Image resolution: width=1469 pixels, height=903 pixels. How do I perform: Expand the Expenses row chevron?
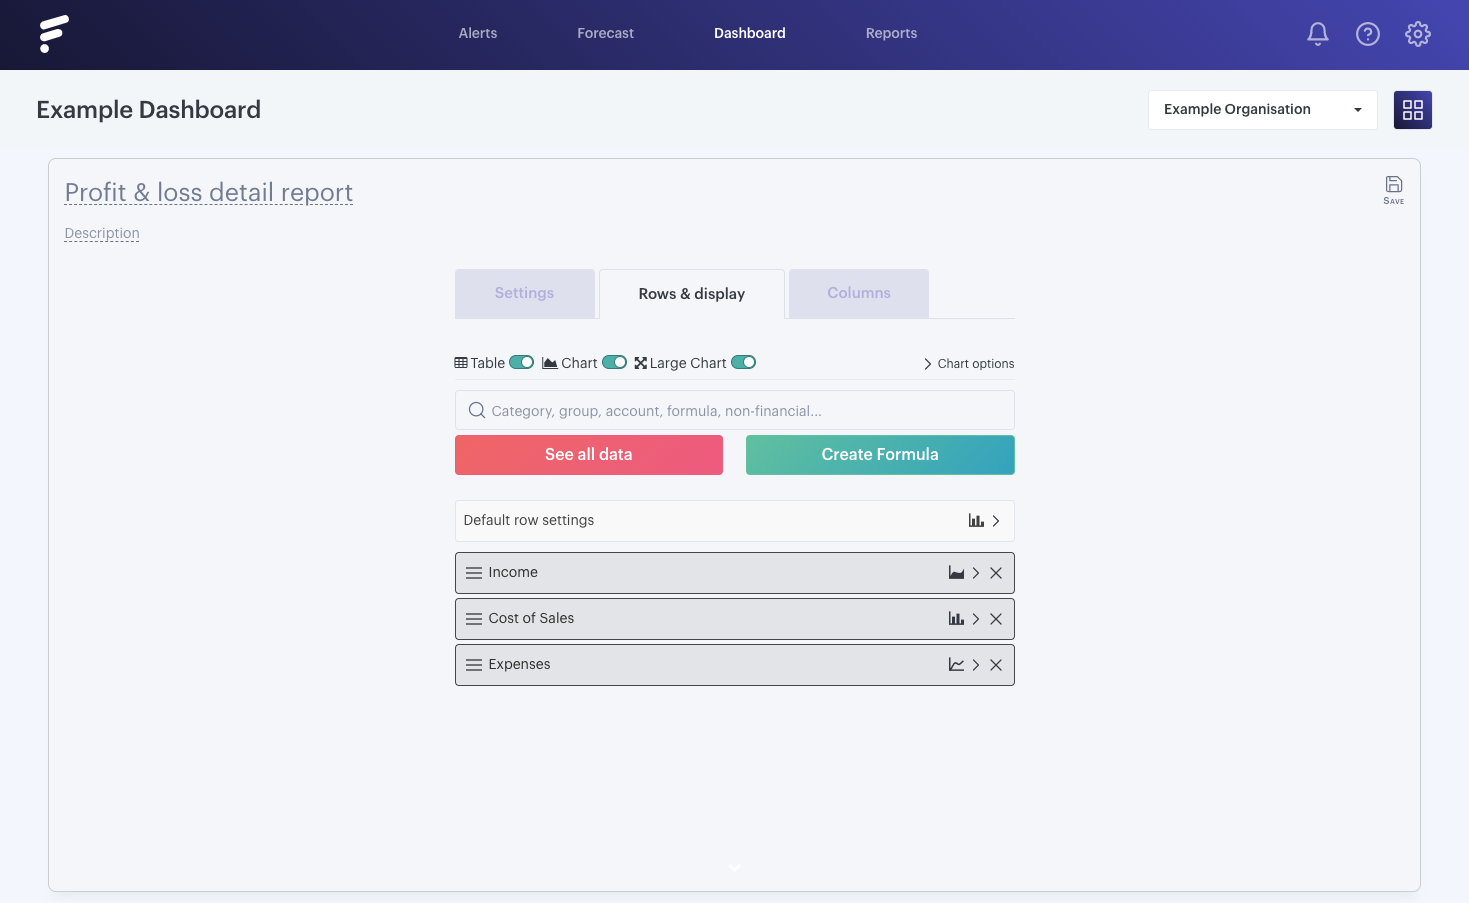tap(976, 665)
